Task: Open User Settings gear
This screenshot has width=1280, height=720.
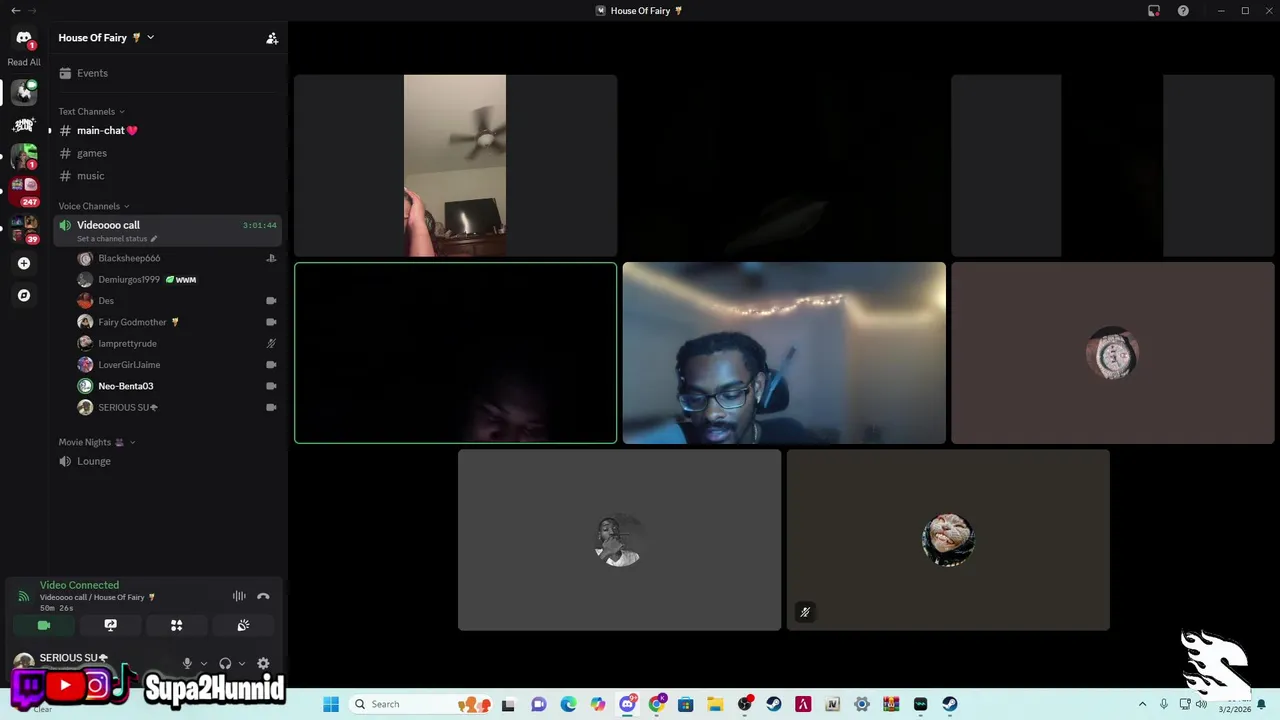Action: pyautogui.click(x=263, y=663)
